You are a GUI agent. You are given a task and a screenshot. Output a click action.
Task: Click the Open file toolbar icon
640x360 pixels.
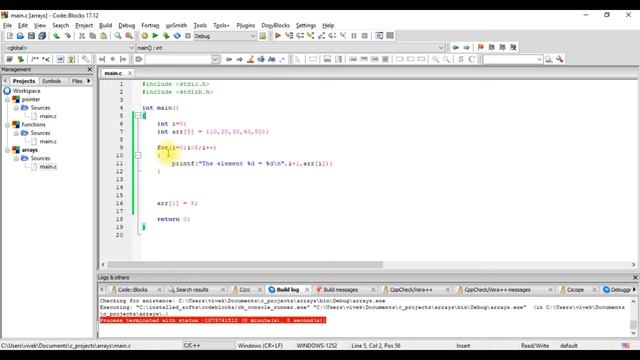pos(20,36)
